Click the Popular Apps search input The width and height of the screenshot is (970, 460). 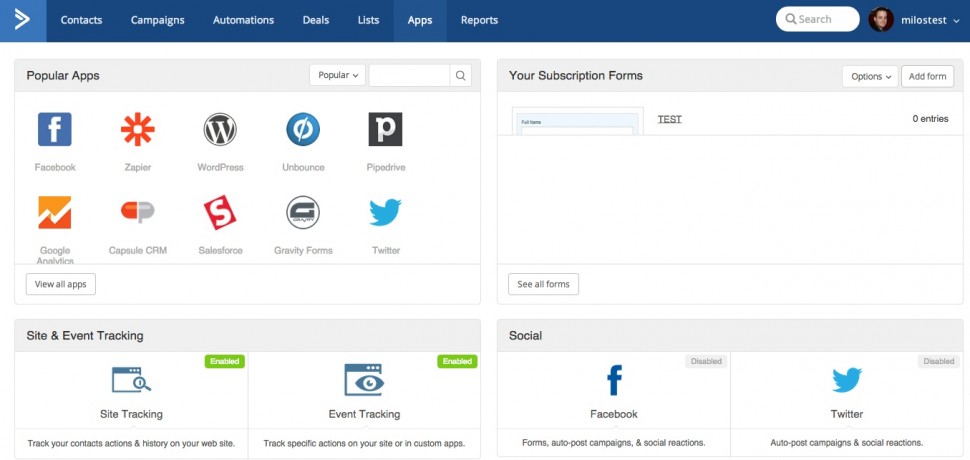pyautogui.click(x=410, y=75)
